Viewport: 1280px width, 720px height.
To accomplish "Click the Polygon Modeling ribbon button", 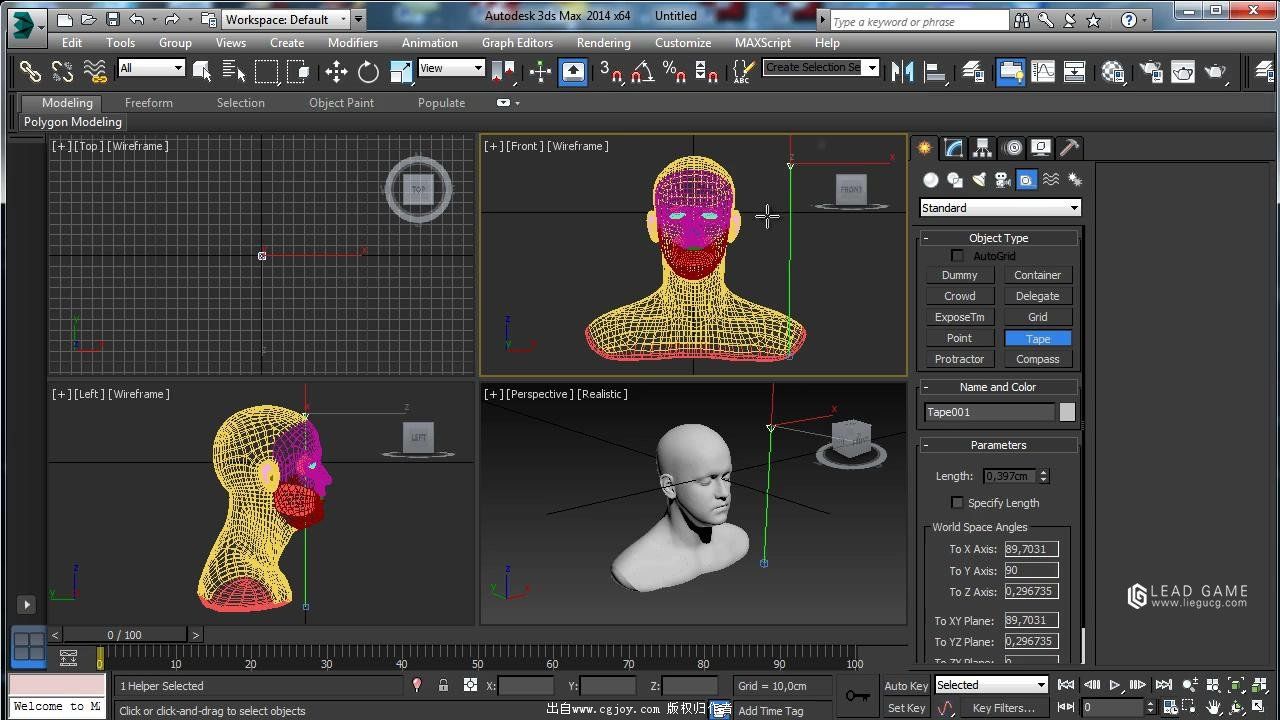I will 73,122.
